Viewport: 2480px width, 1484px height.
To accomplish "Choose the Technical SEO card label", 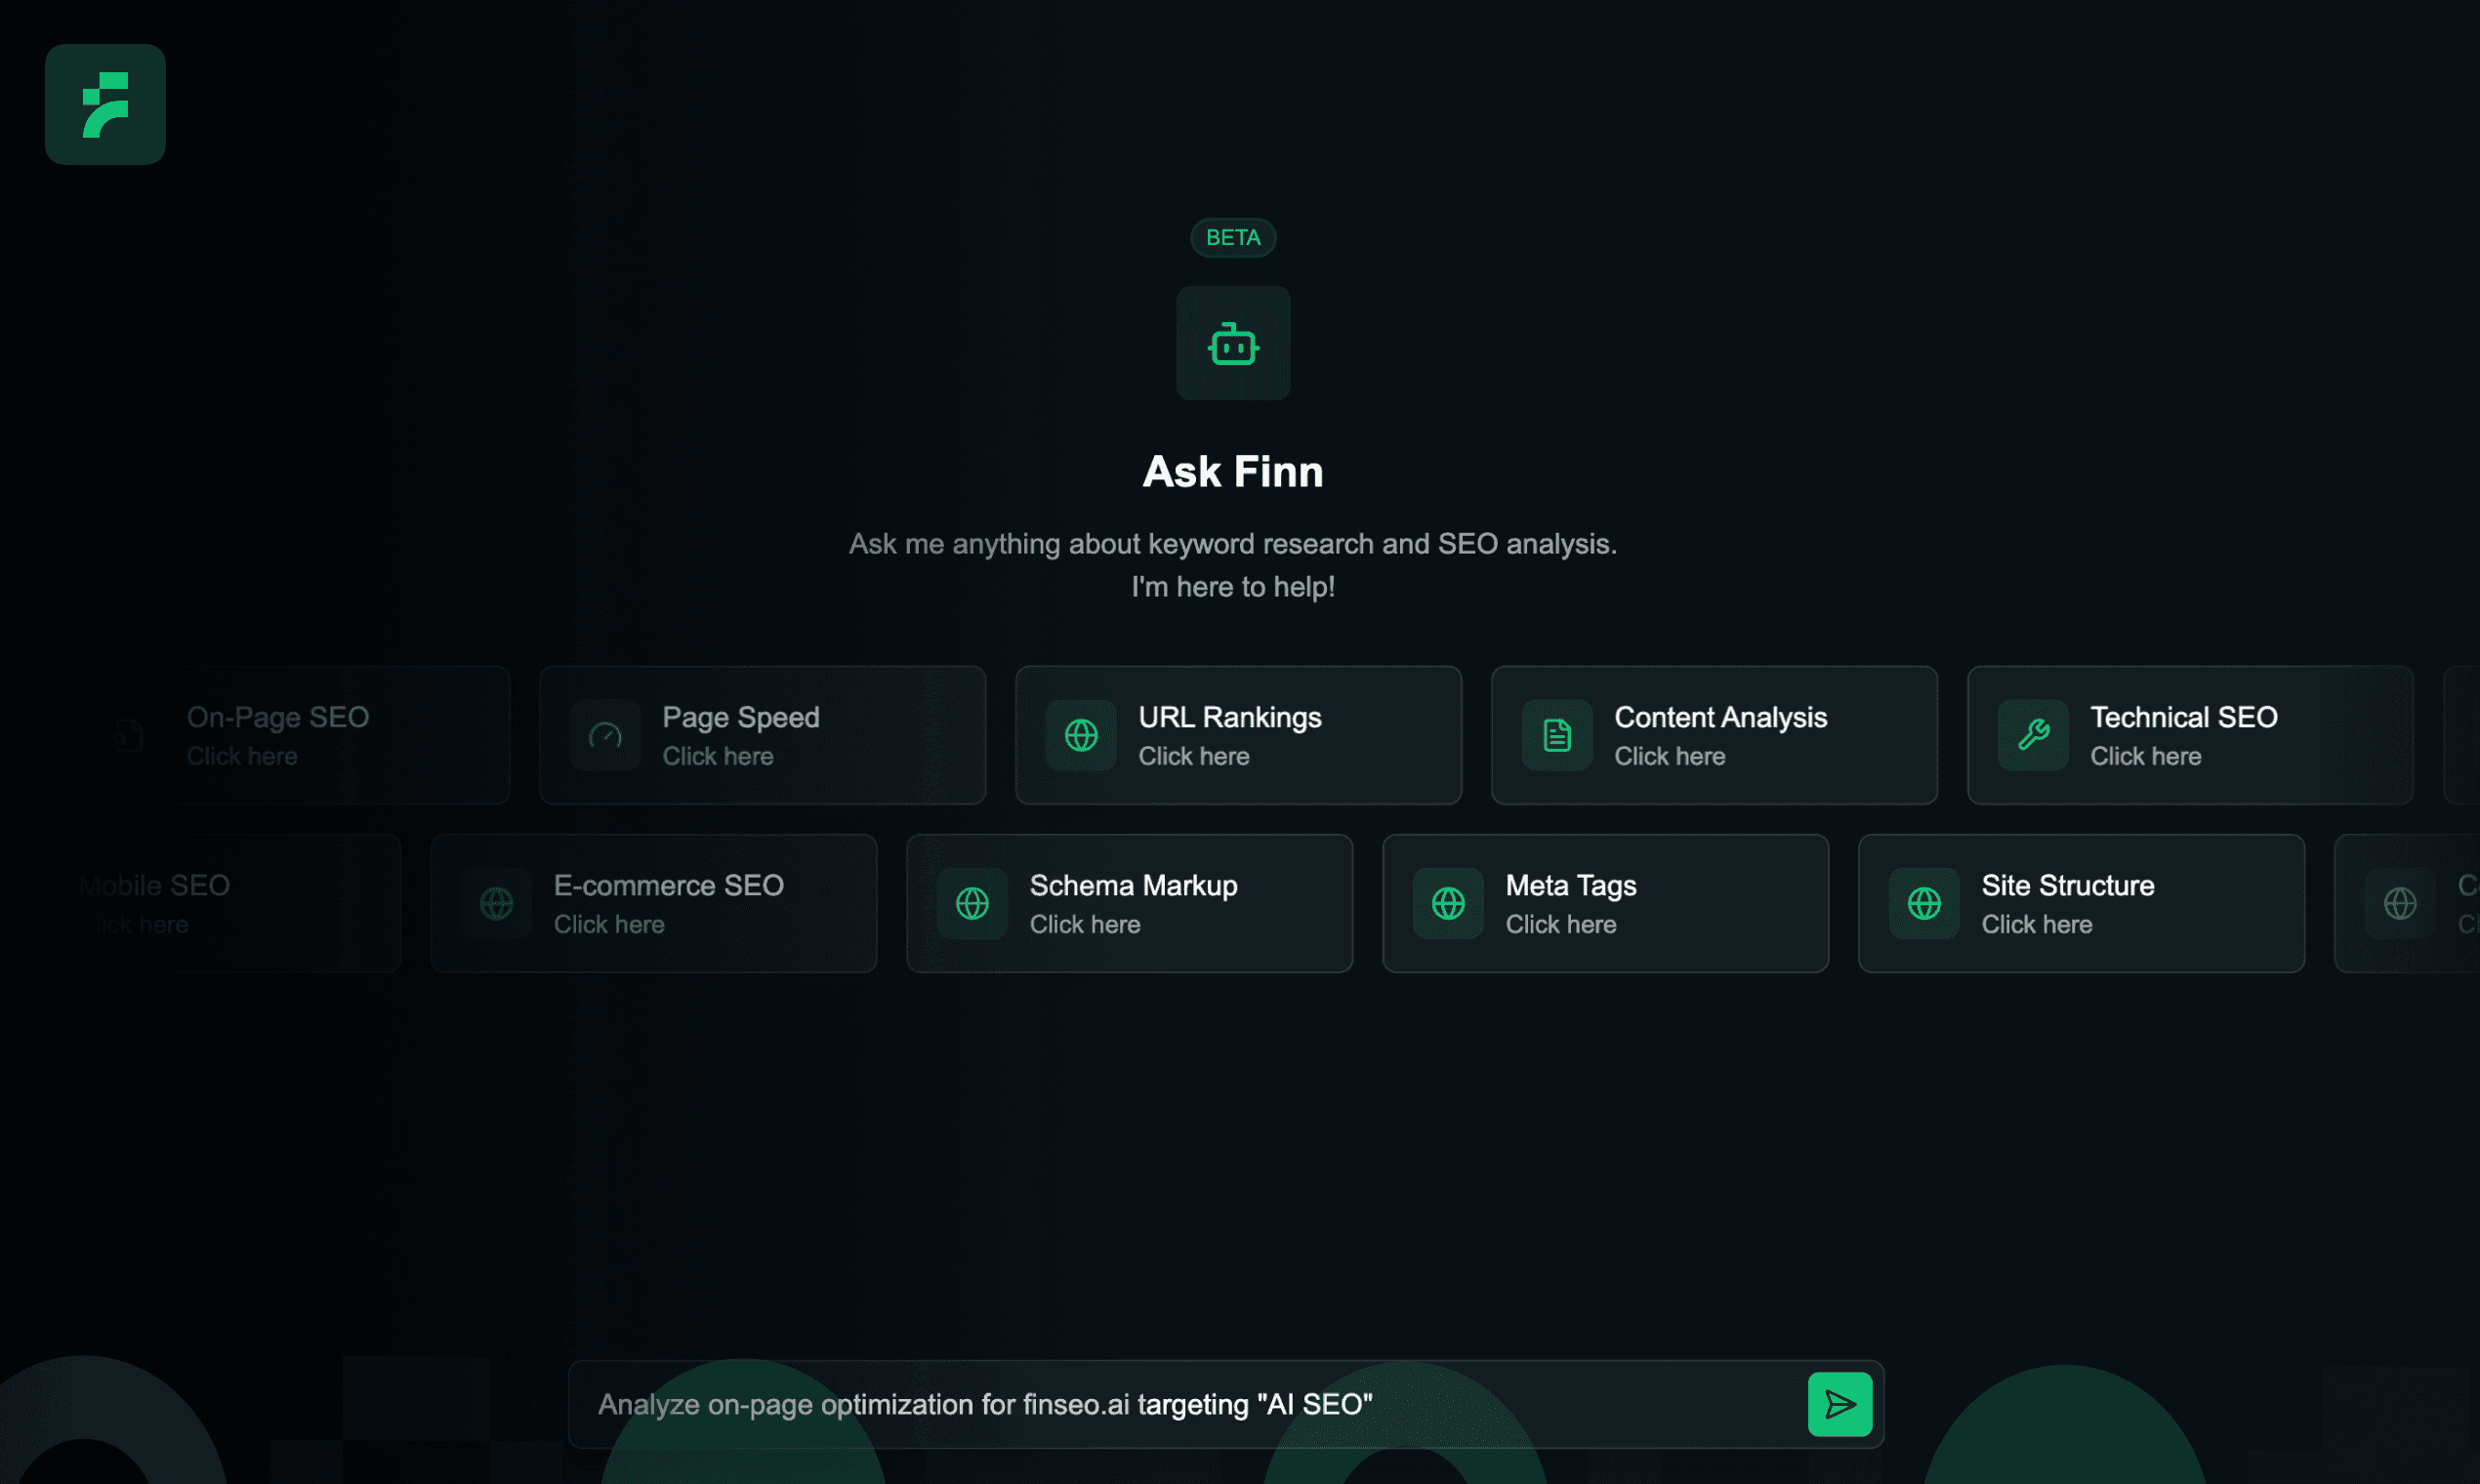I will (x=2184, y=717).
